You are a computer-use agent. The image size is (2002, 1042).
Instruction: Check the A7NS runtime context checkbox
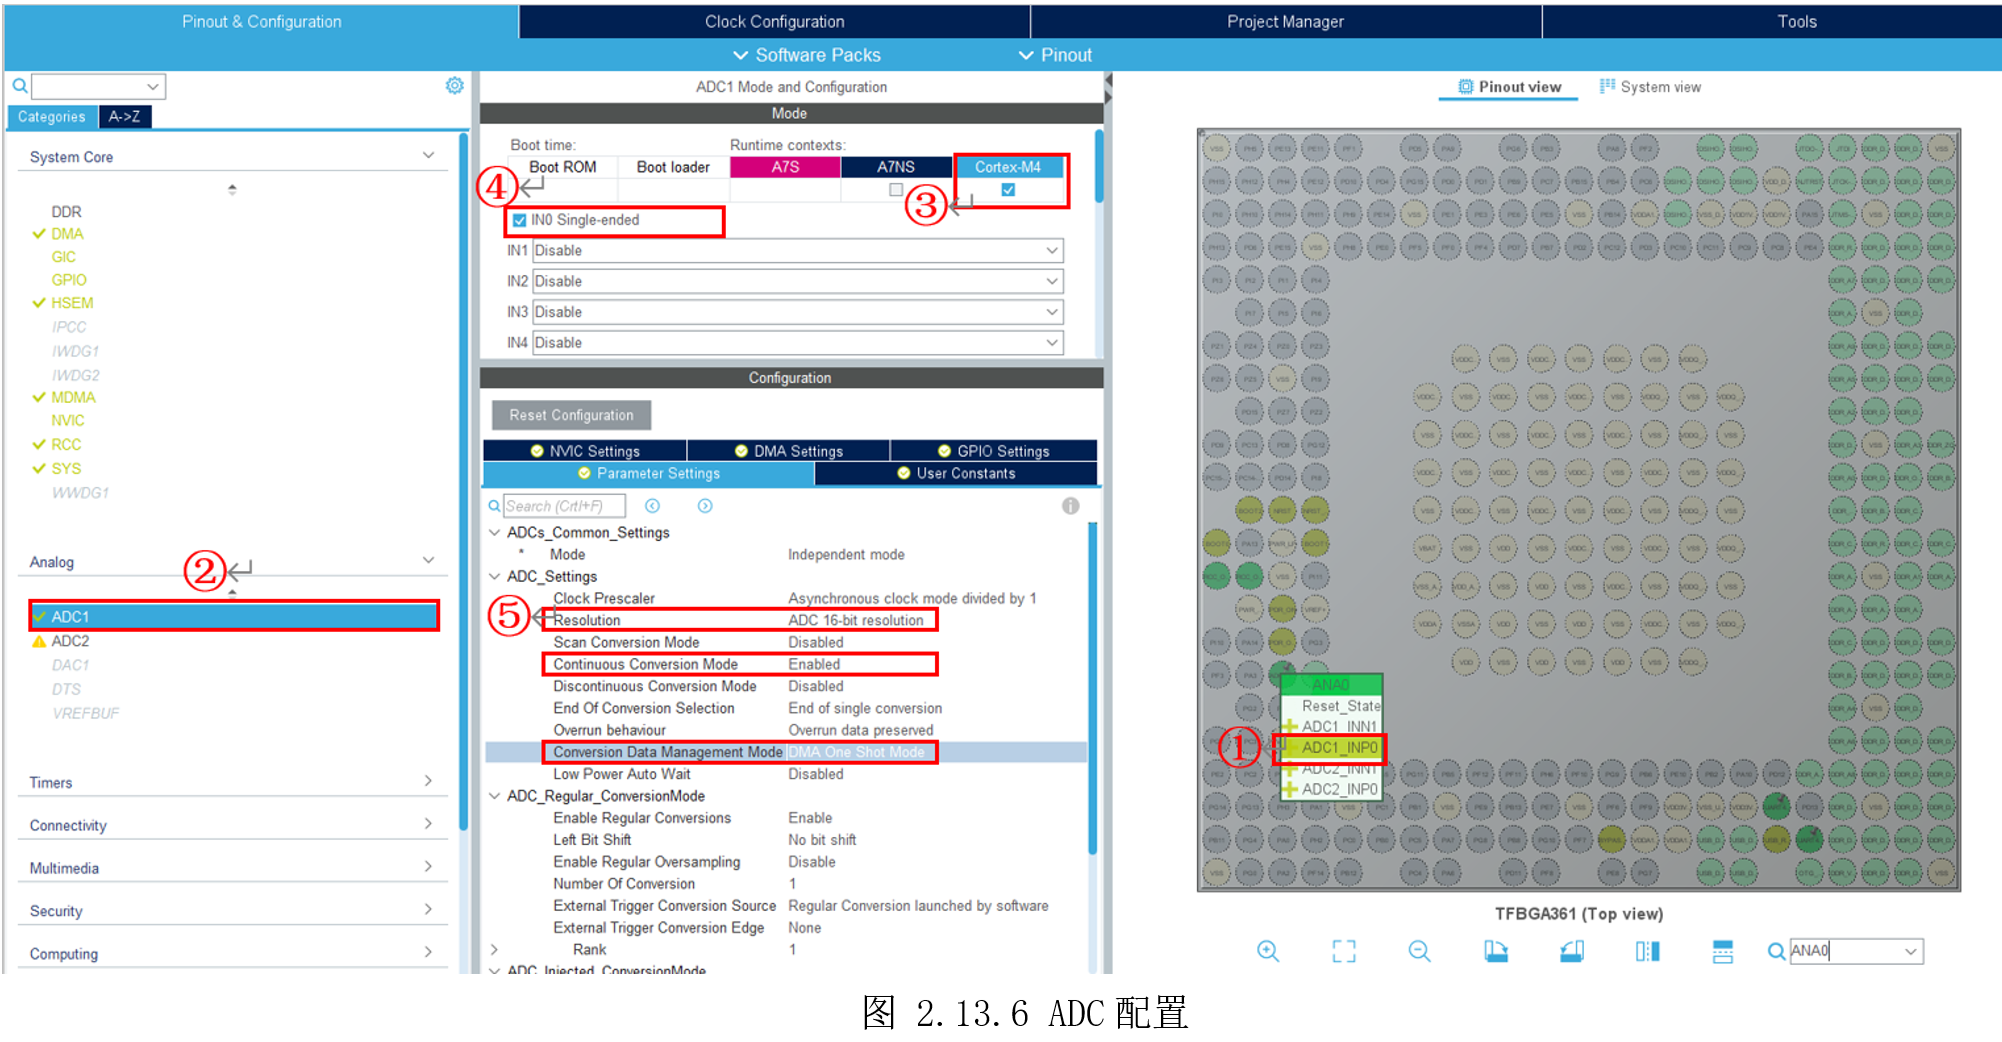pos(895,190)
